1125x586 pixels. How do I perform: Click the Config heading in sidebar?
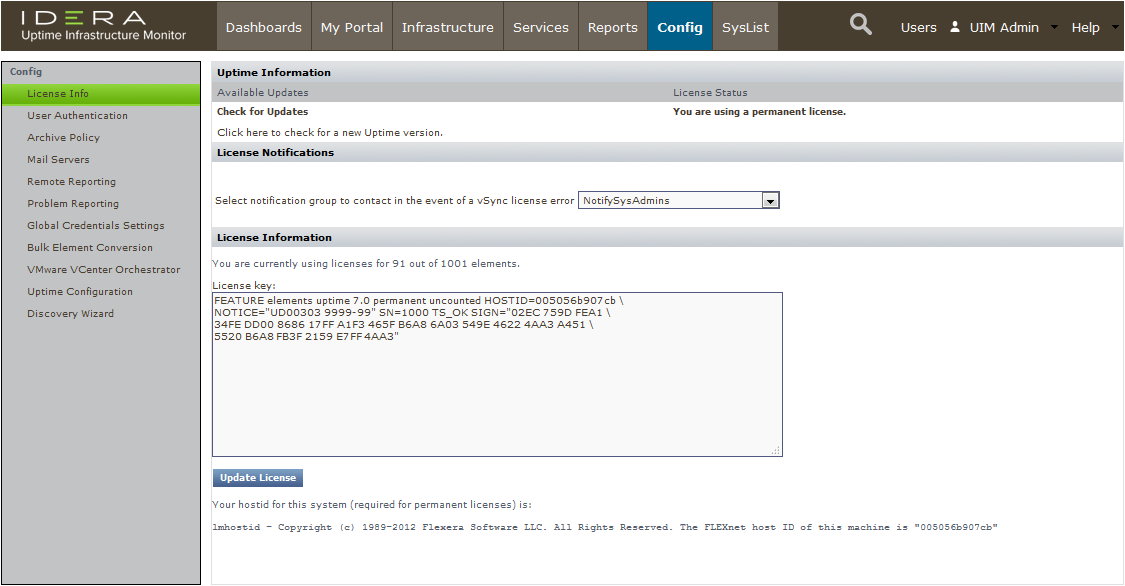(26, 72)
